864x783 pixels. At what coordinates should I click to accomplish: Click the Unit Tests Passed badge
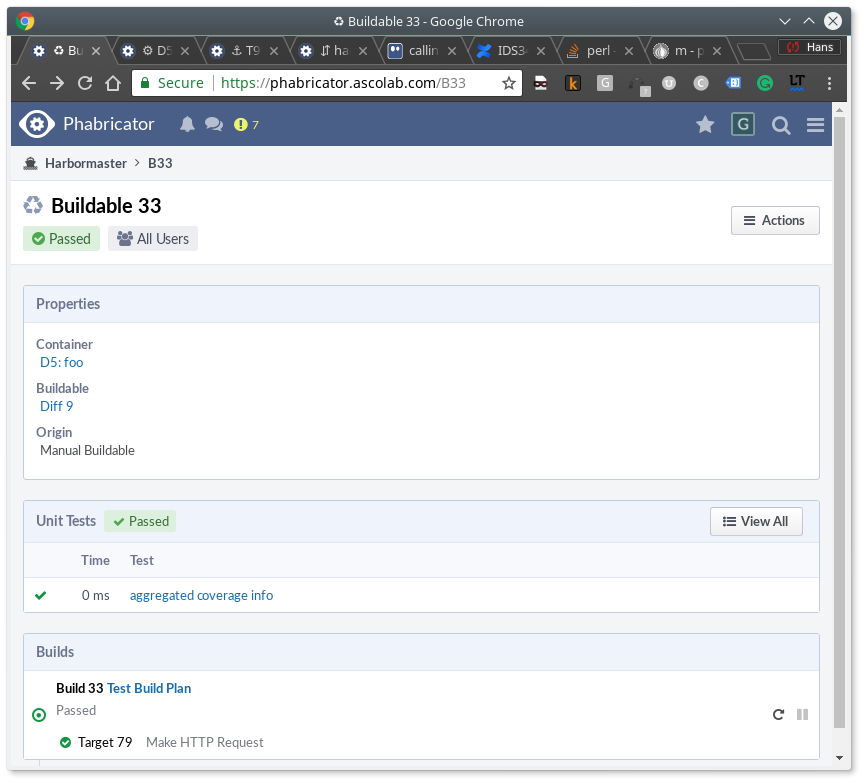click(x=140, y=521)
